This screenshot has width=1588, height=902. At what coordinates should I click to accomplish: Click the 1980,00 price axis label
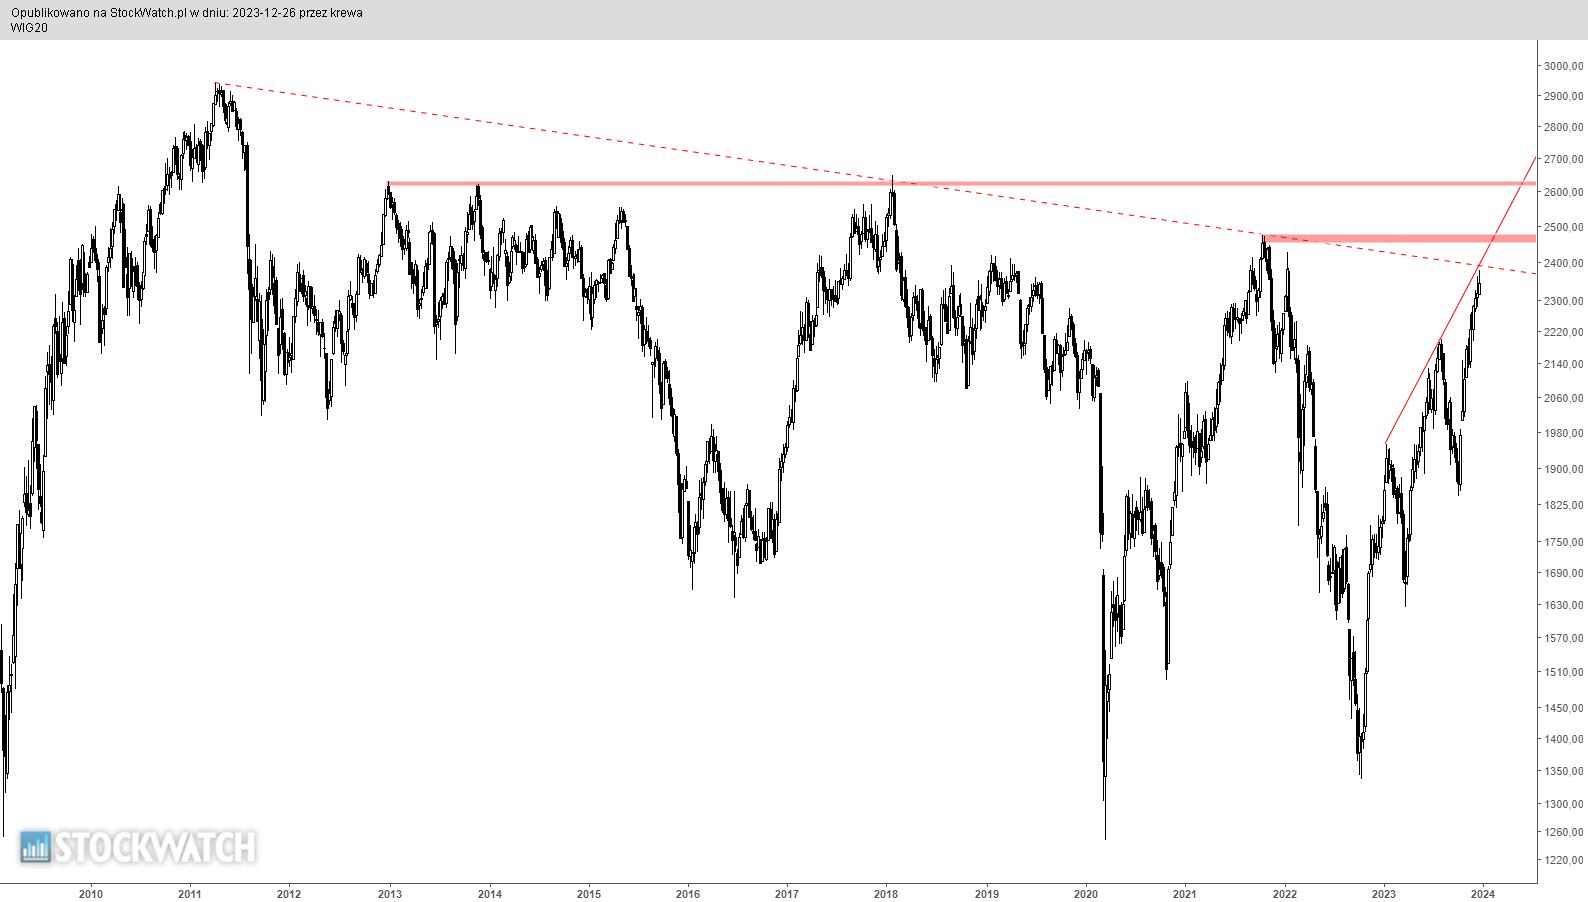1563,434
